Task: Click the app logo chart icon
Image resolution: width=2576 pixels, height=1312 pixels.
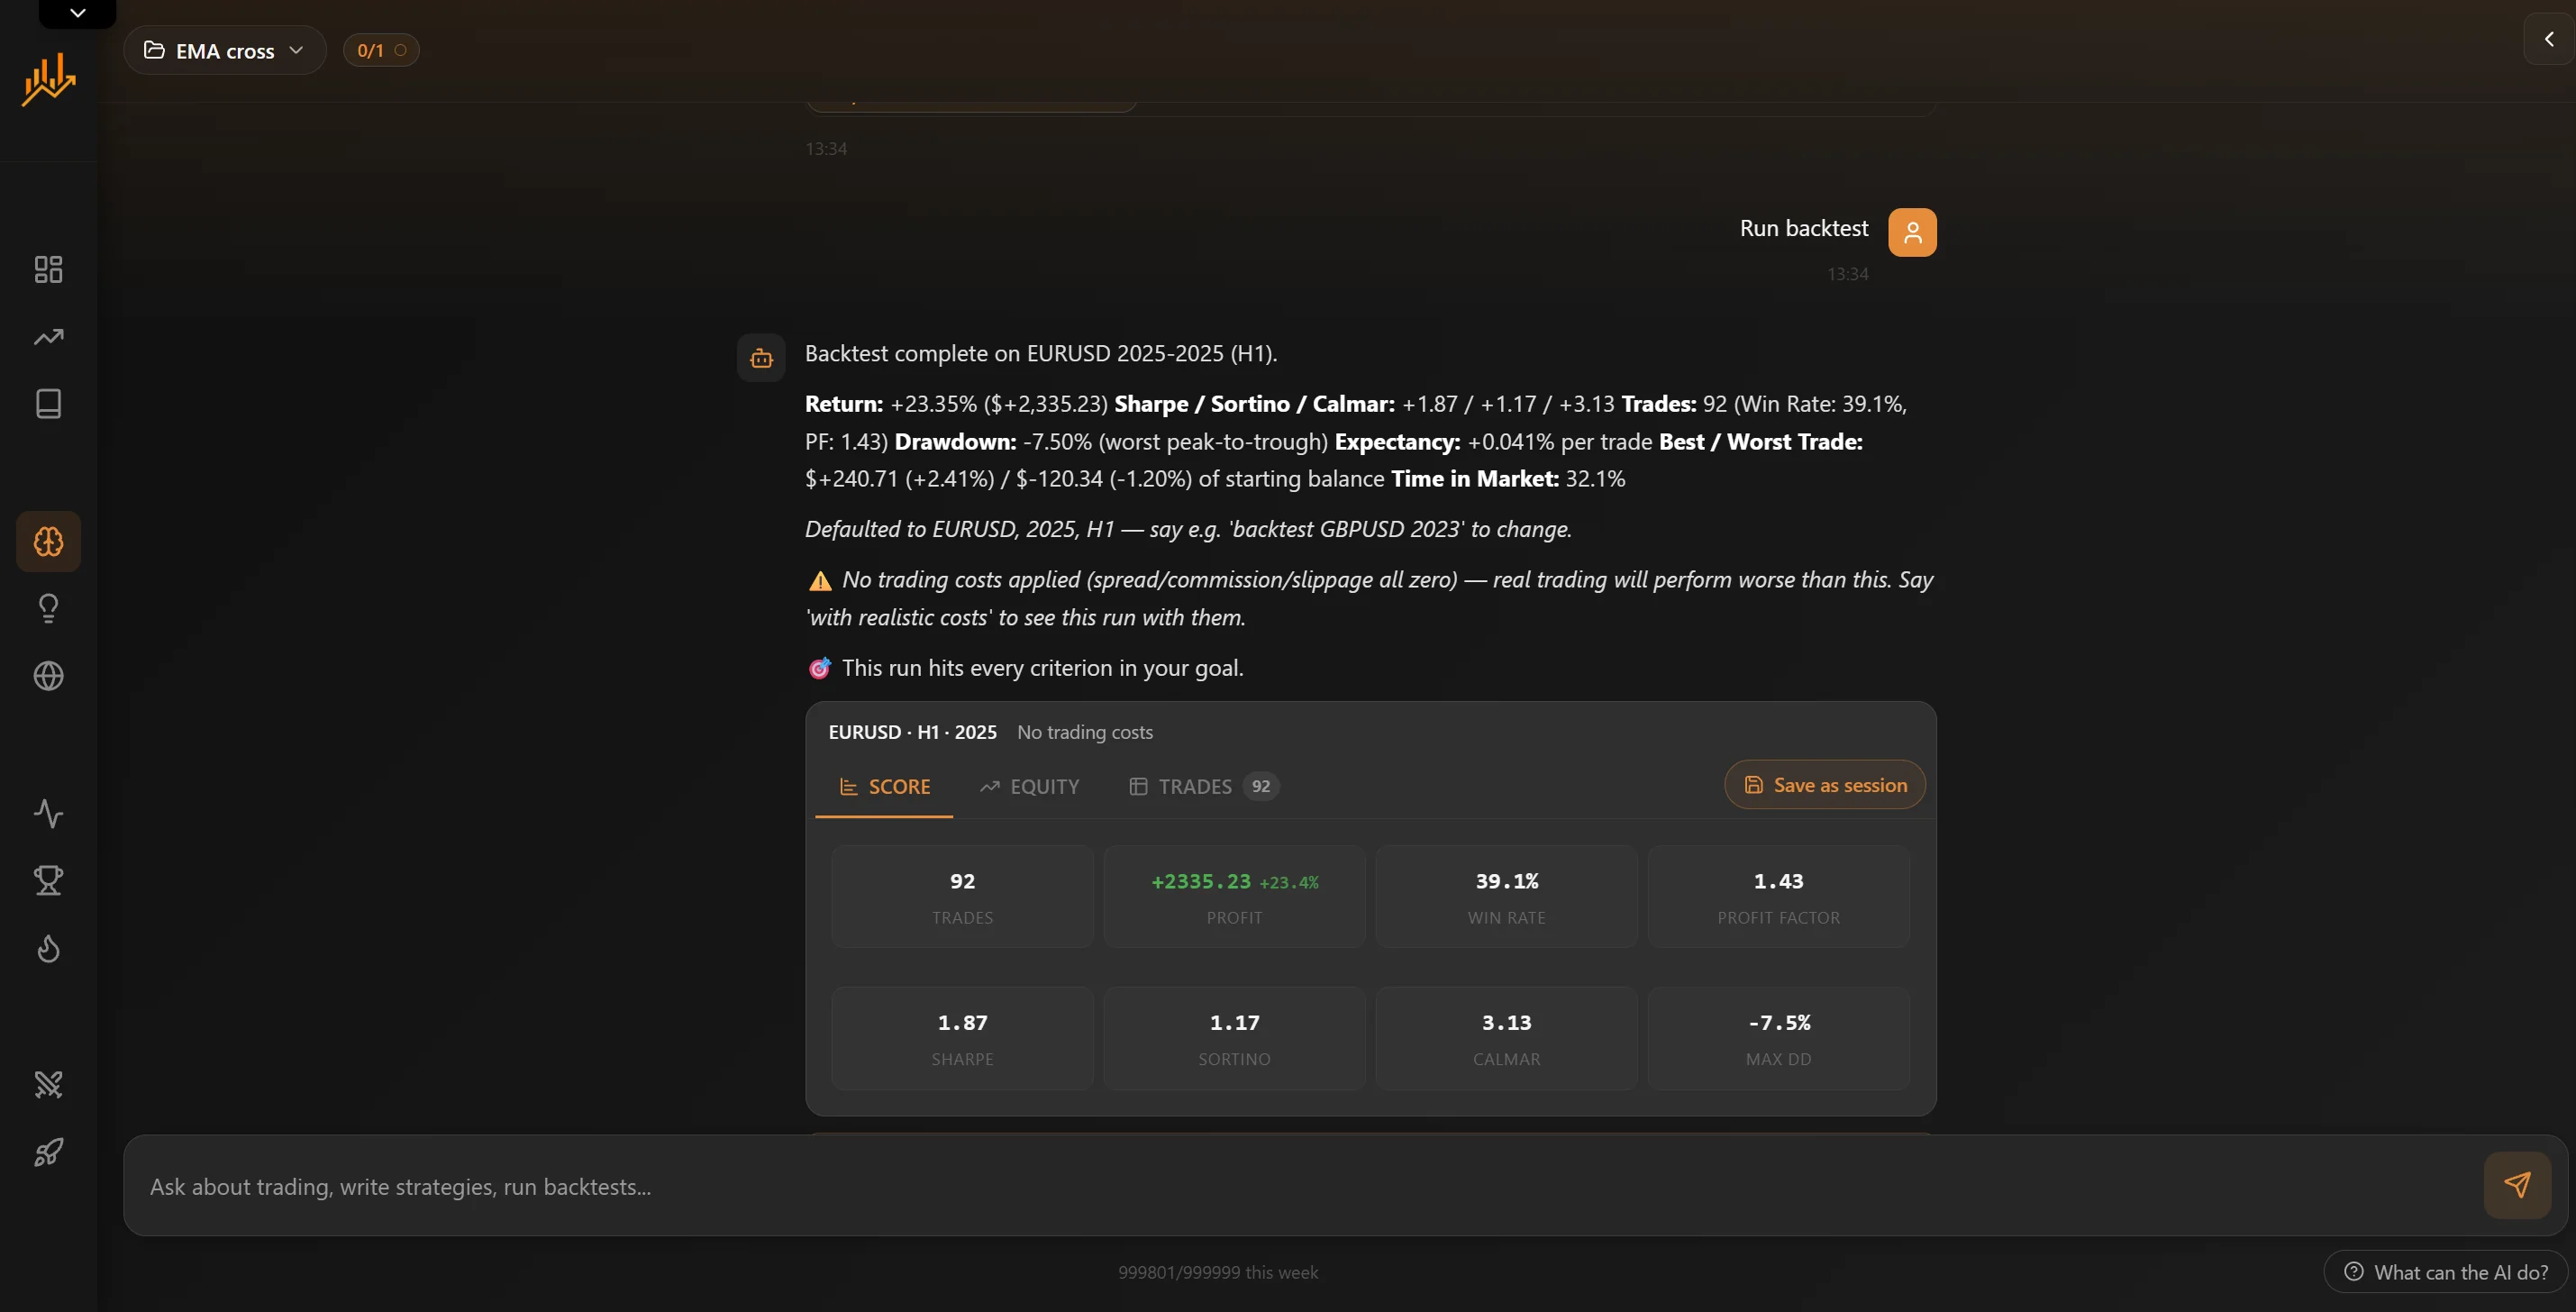Action: click(x=48, y=79)
